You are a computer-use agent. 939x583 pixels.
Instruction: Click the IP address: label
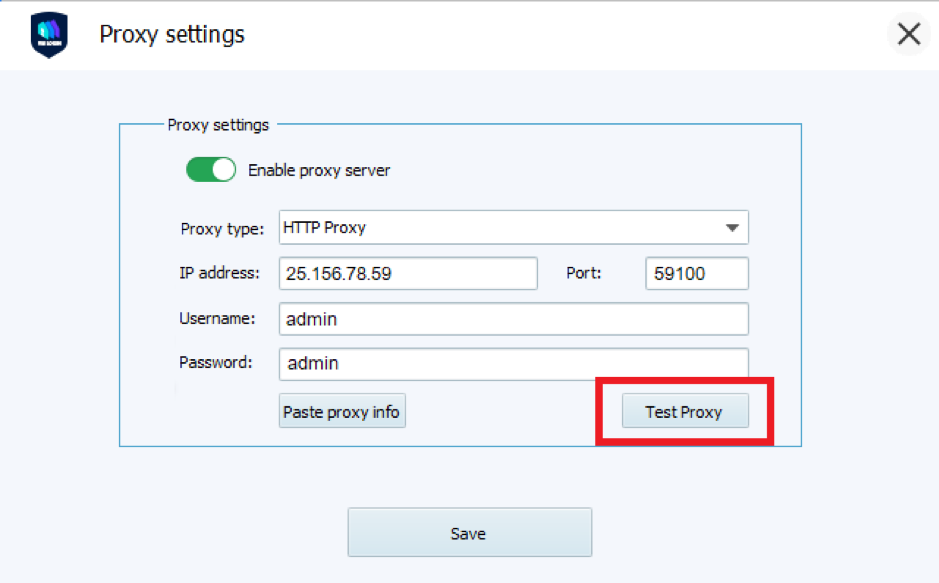pyautogui.click(x=219, y=273)
